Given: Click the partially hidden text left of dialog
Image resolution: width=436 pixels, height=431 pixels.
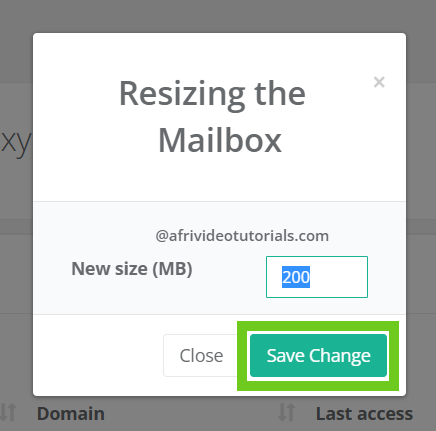Looking at the screenshot, I should coord(15,142).
